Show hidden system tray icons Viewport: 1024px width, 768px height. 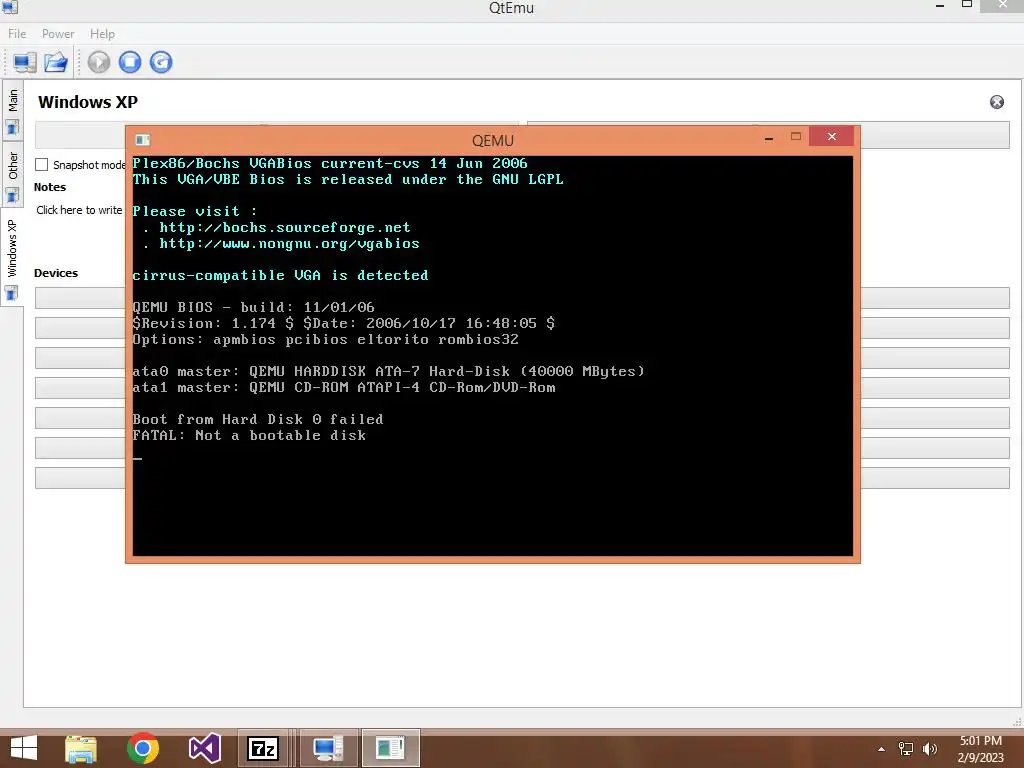[882, 749]
